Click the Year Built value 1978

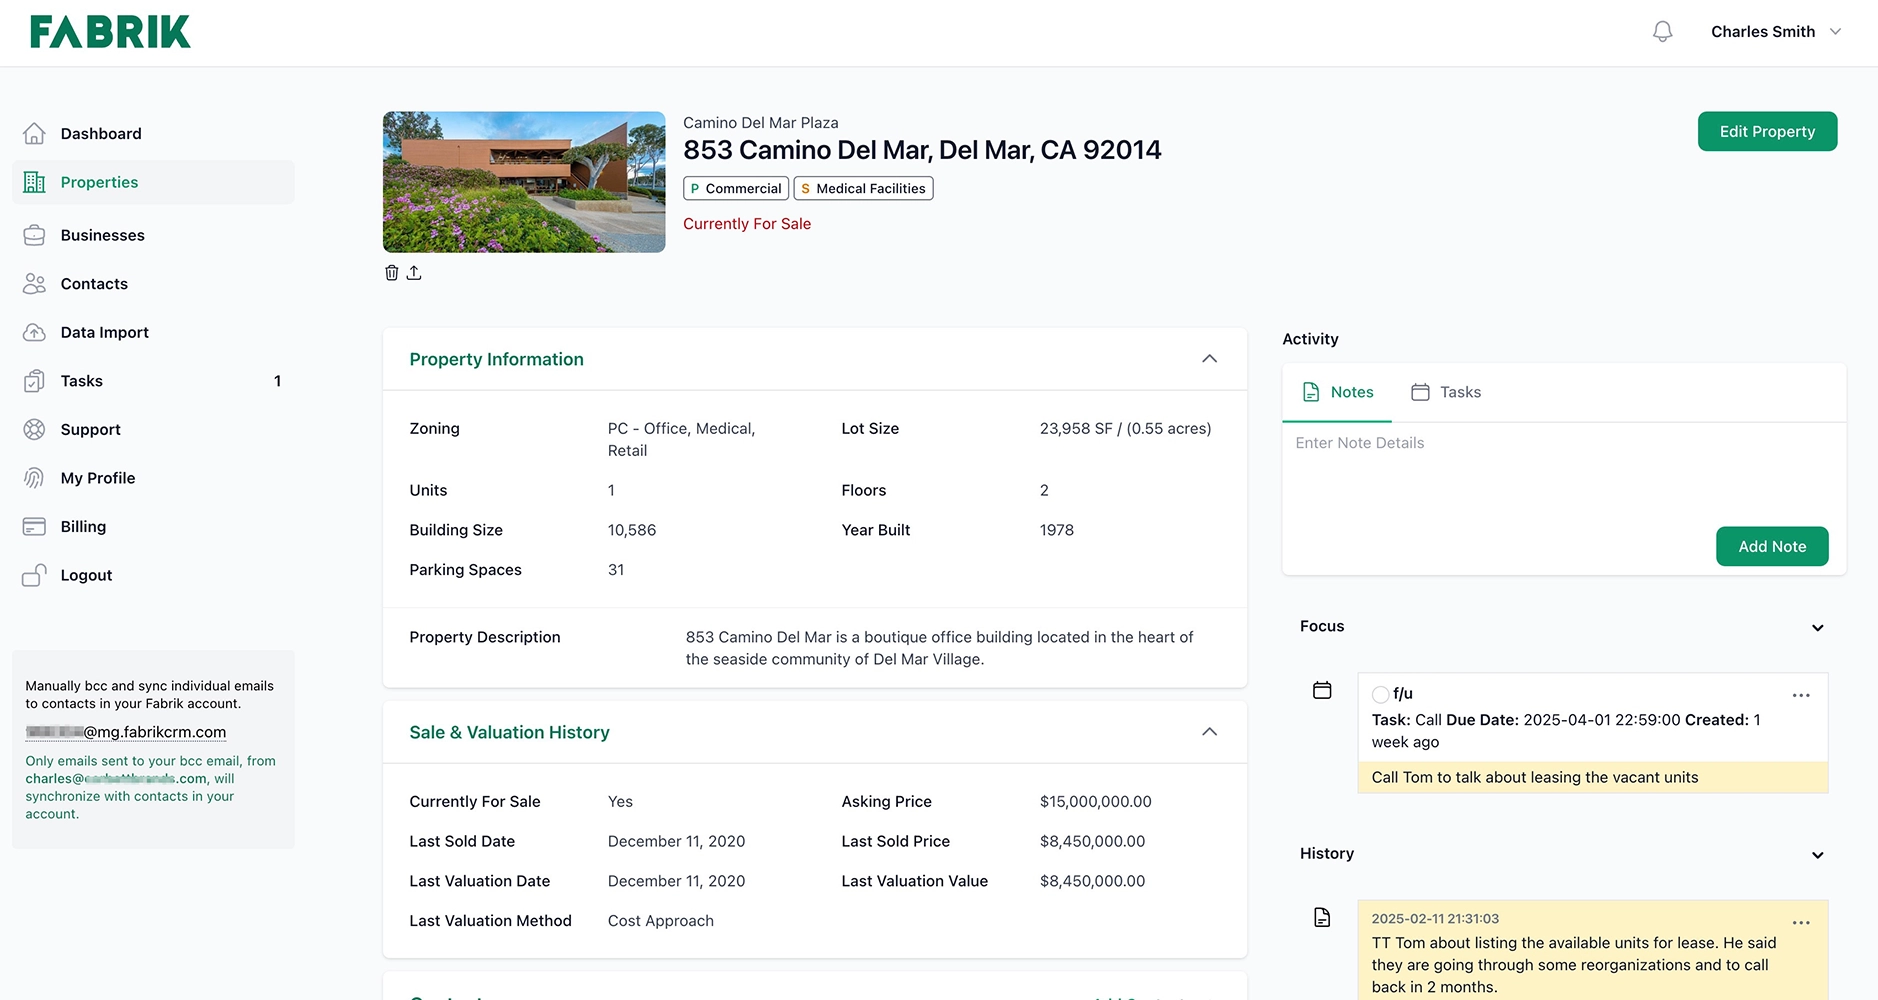tap(1056, 530)
